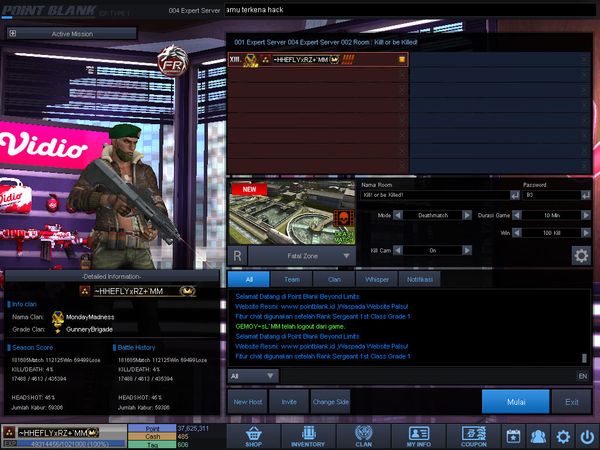
Task: Select previous Mode with left arrow
Action: point(398,215)
